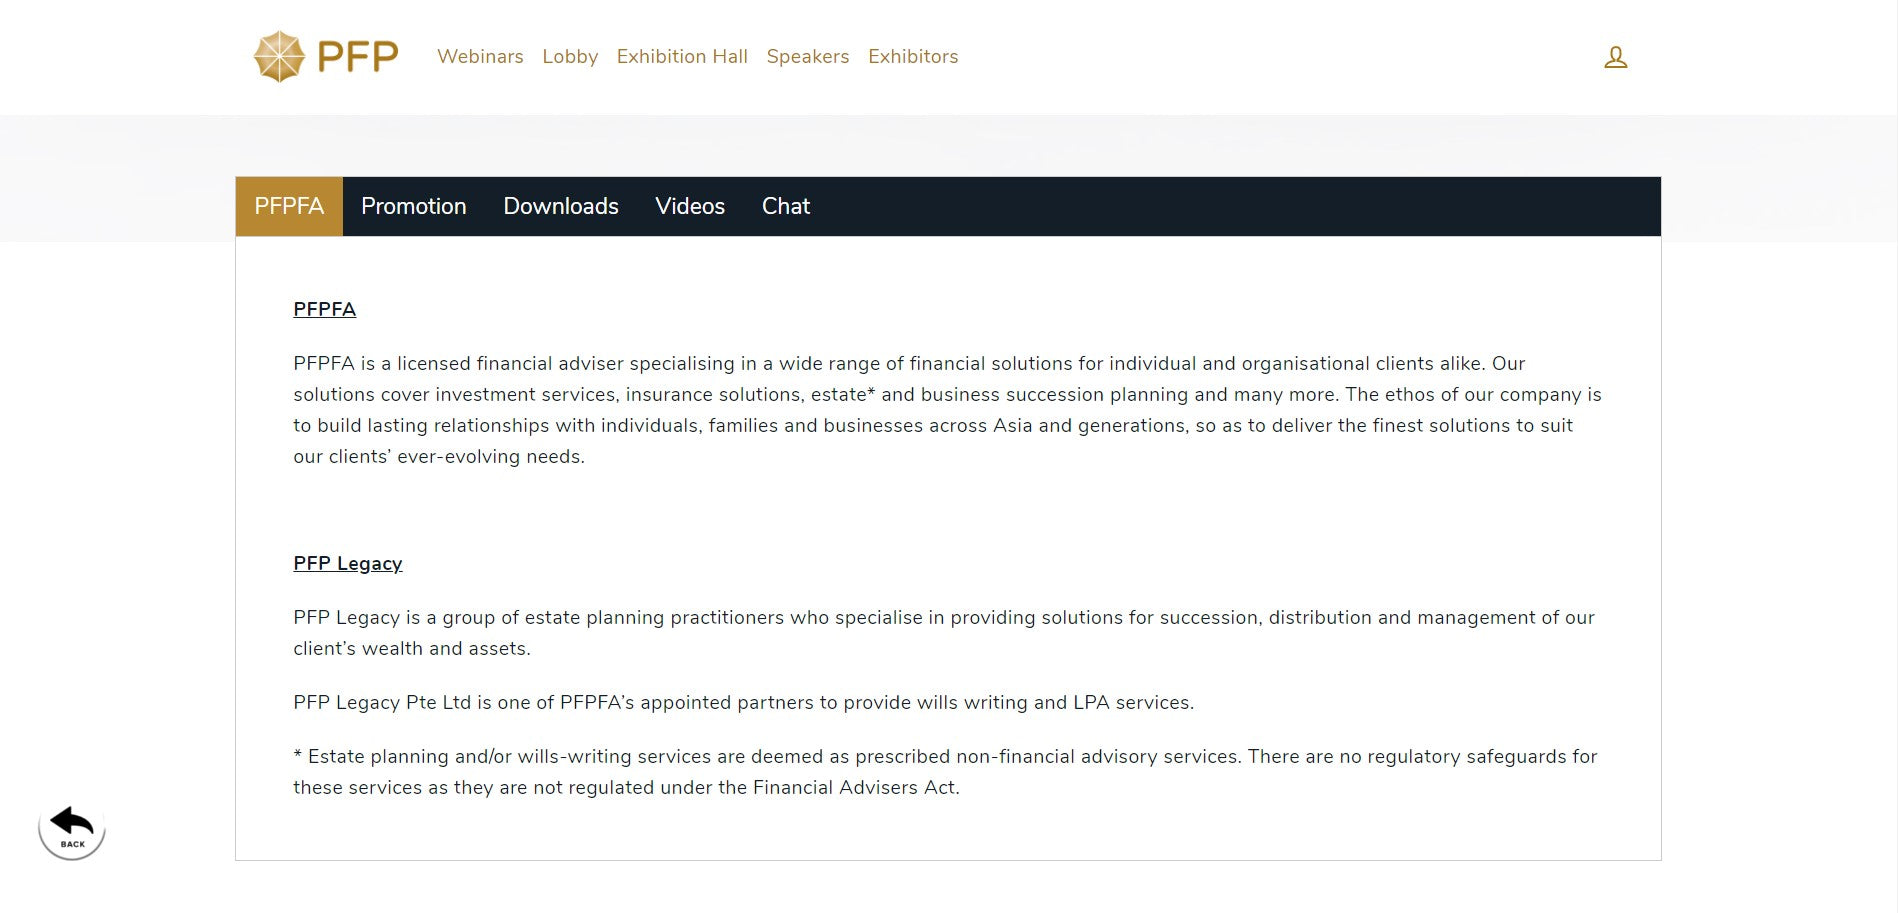Show the Videos tab

(x=690, y=207)
